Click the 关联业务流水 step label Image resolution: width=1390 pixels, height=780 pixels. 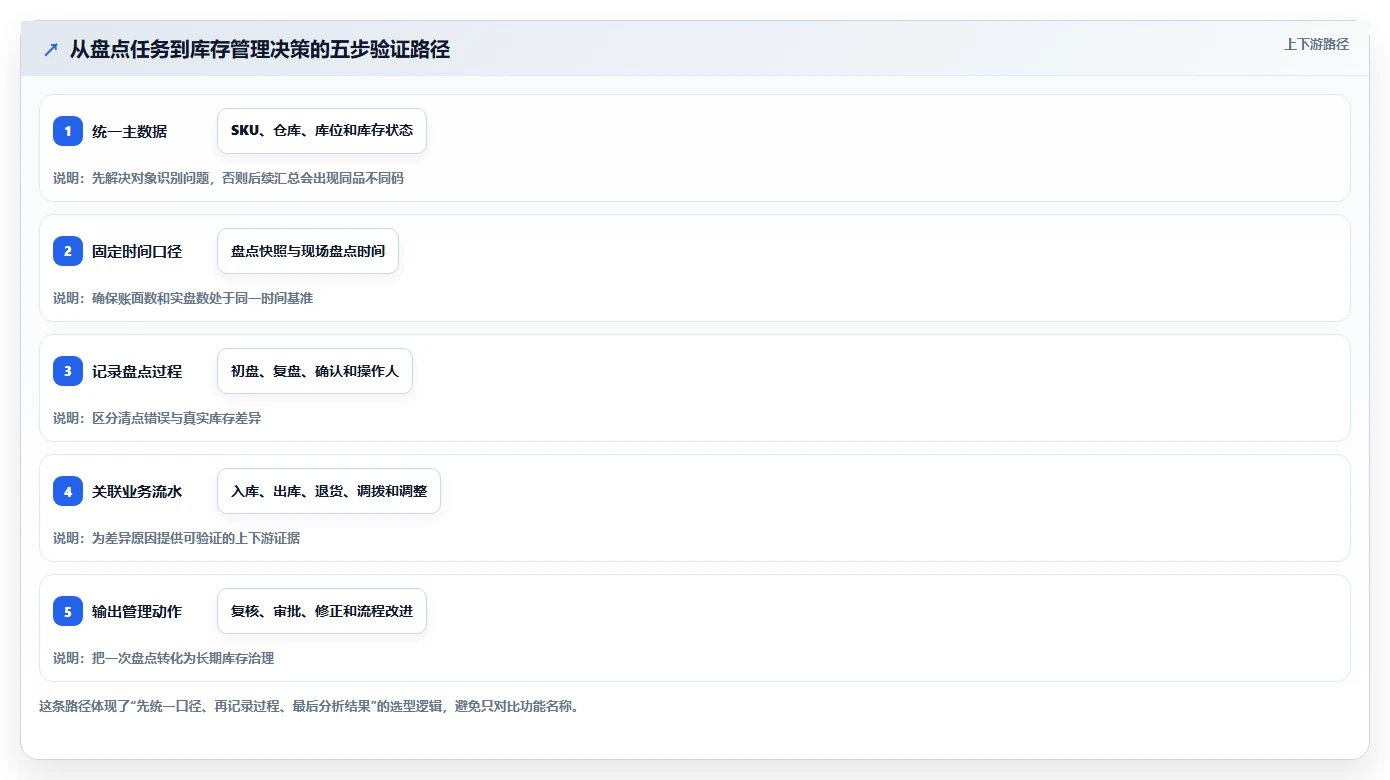point(137,491)
